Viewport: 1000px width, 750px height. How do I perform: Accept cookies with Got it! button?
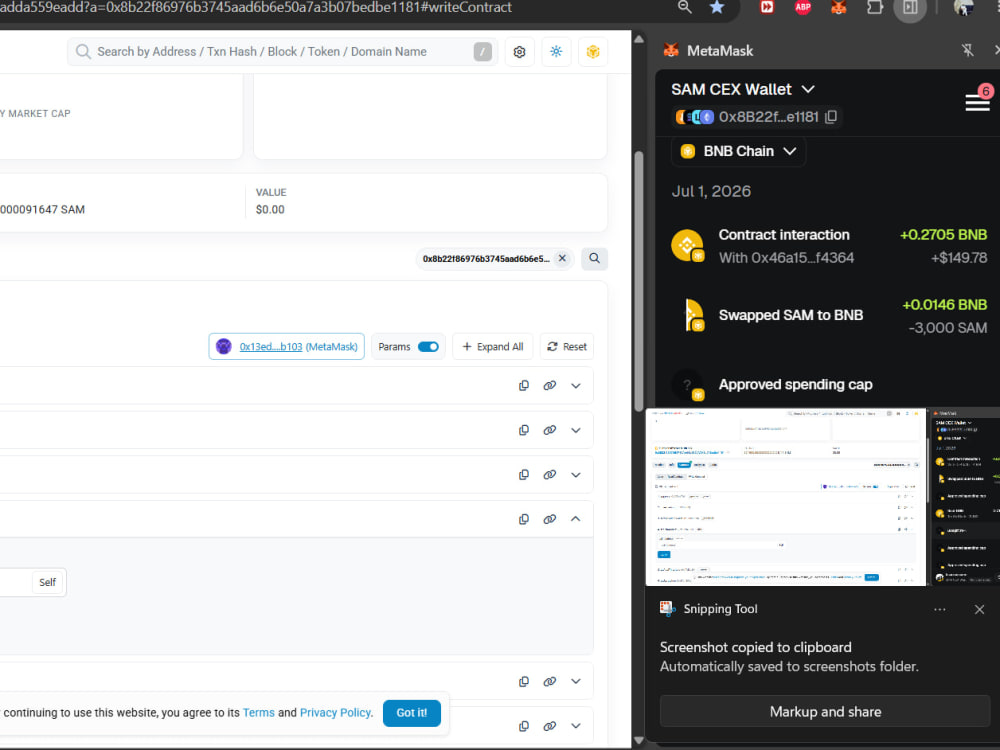pyautogui.click(x=412, y=712)
